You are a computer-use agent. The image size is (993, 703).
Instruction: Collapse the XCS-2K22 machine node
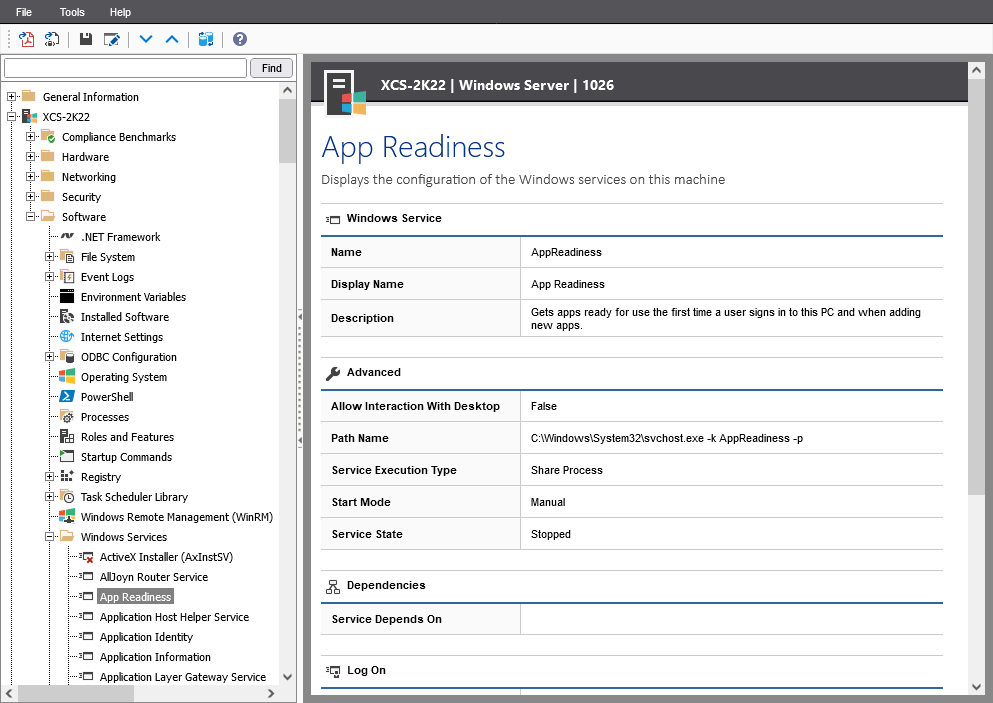coord(11,117)
